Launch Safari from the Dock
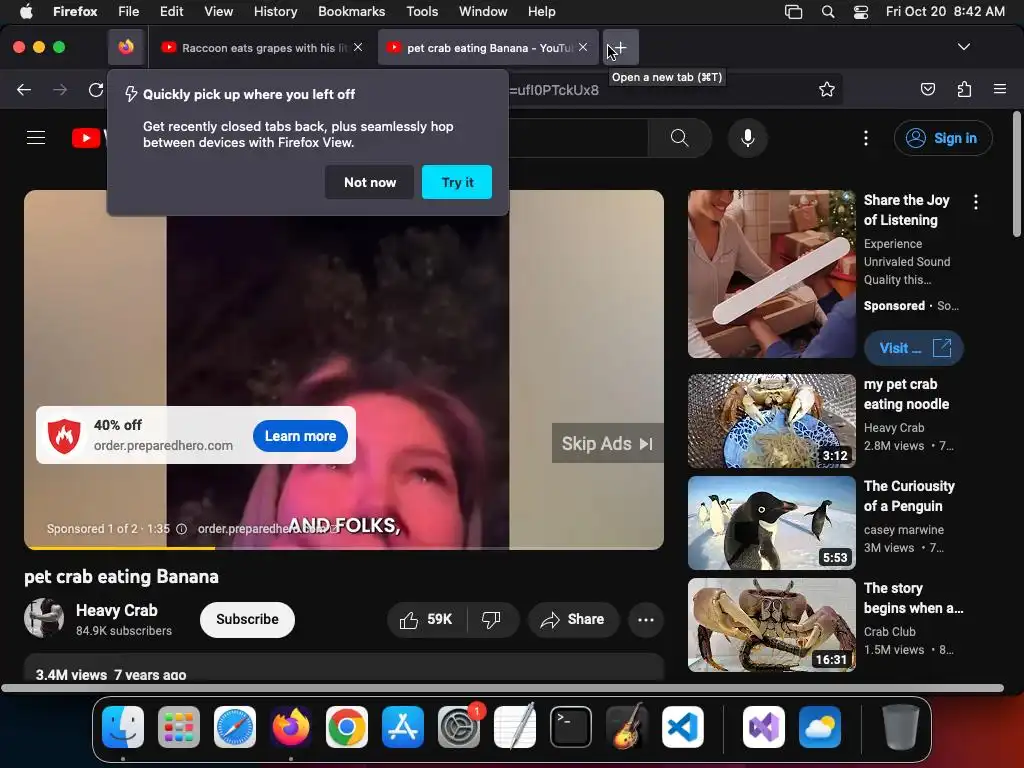Screen dimensions: 1024x768 (x=235, y=727)
